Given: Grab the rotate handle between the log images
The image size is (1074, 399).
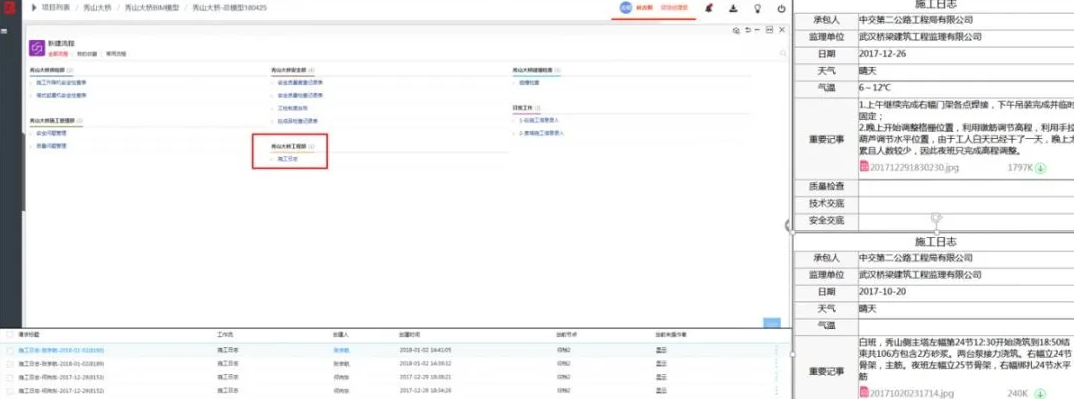Looking at the screenshot, I should (936, 218).
